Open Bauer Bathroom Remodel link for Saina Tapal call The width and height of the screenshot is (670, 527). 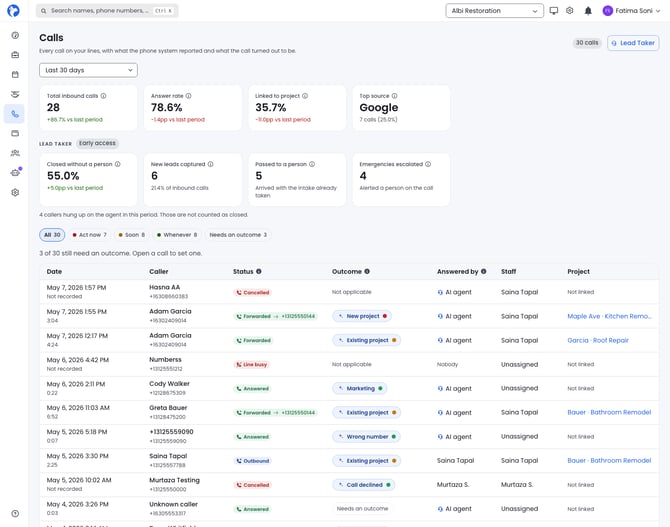(609, 461)
